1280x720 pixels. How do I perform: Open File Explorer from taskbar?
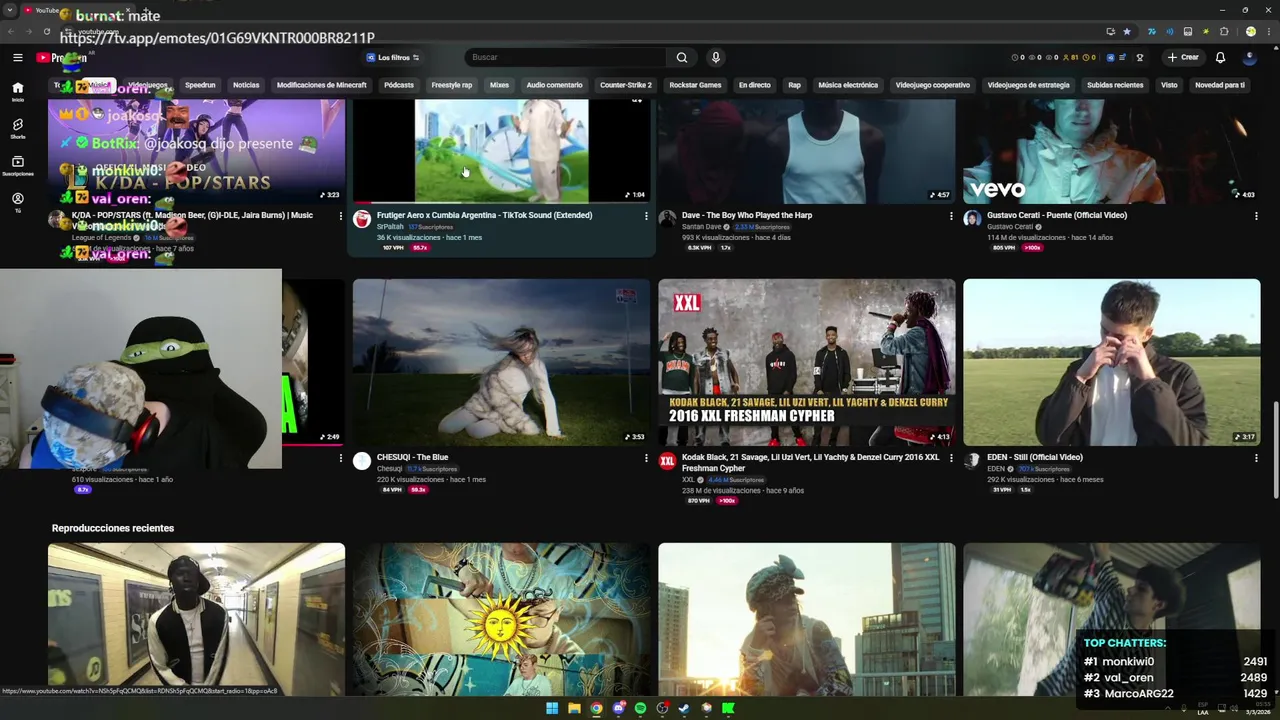pyautogui.click(x=574, y=708)
